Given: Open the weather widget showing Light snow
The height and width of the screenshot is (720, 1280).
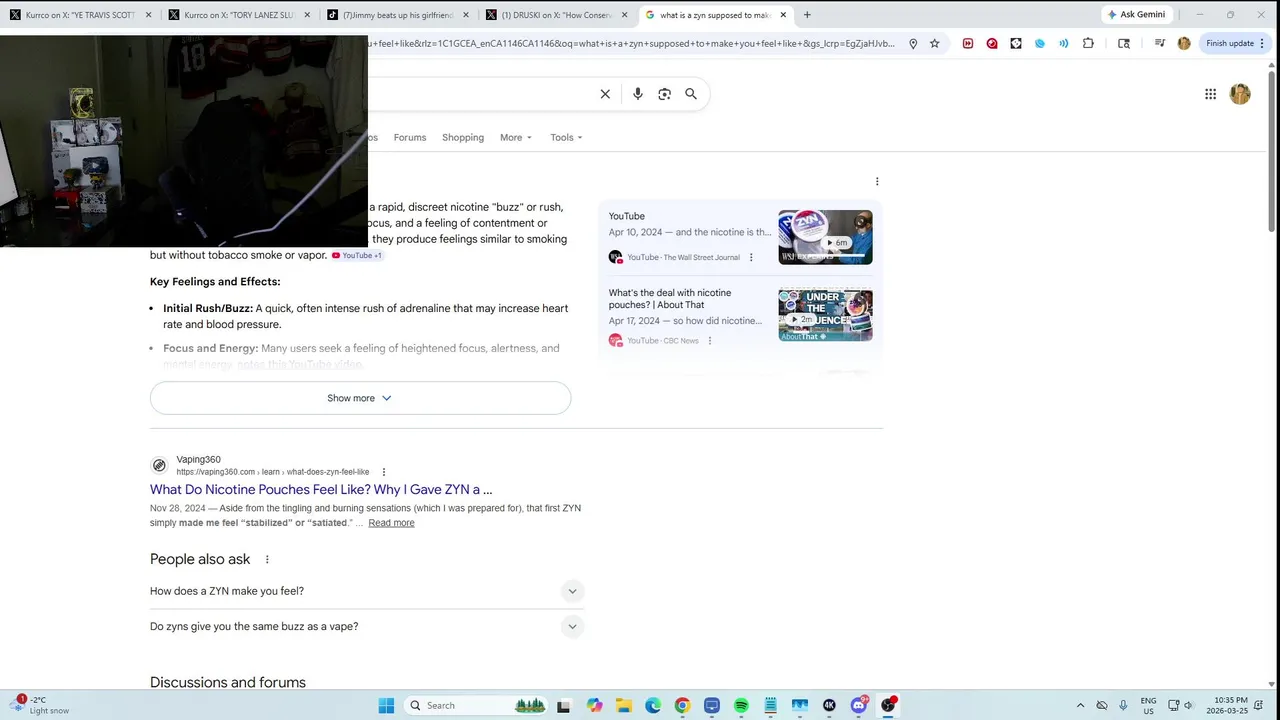Looking at the screenshot, I should point(40,705).
